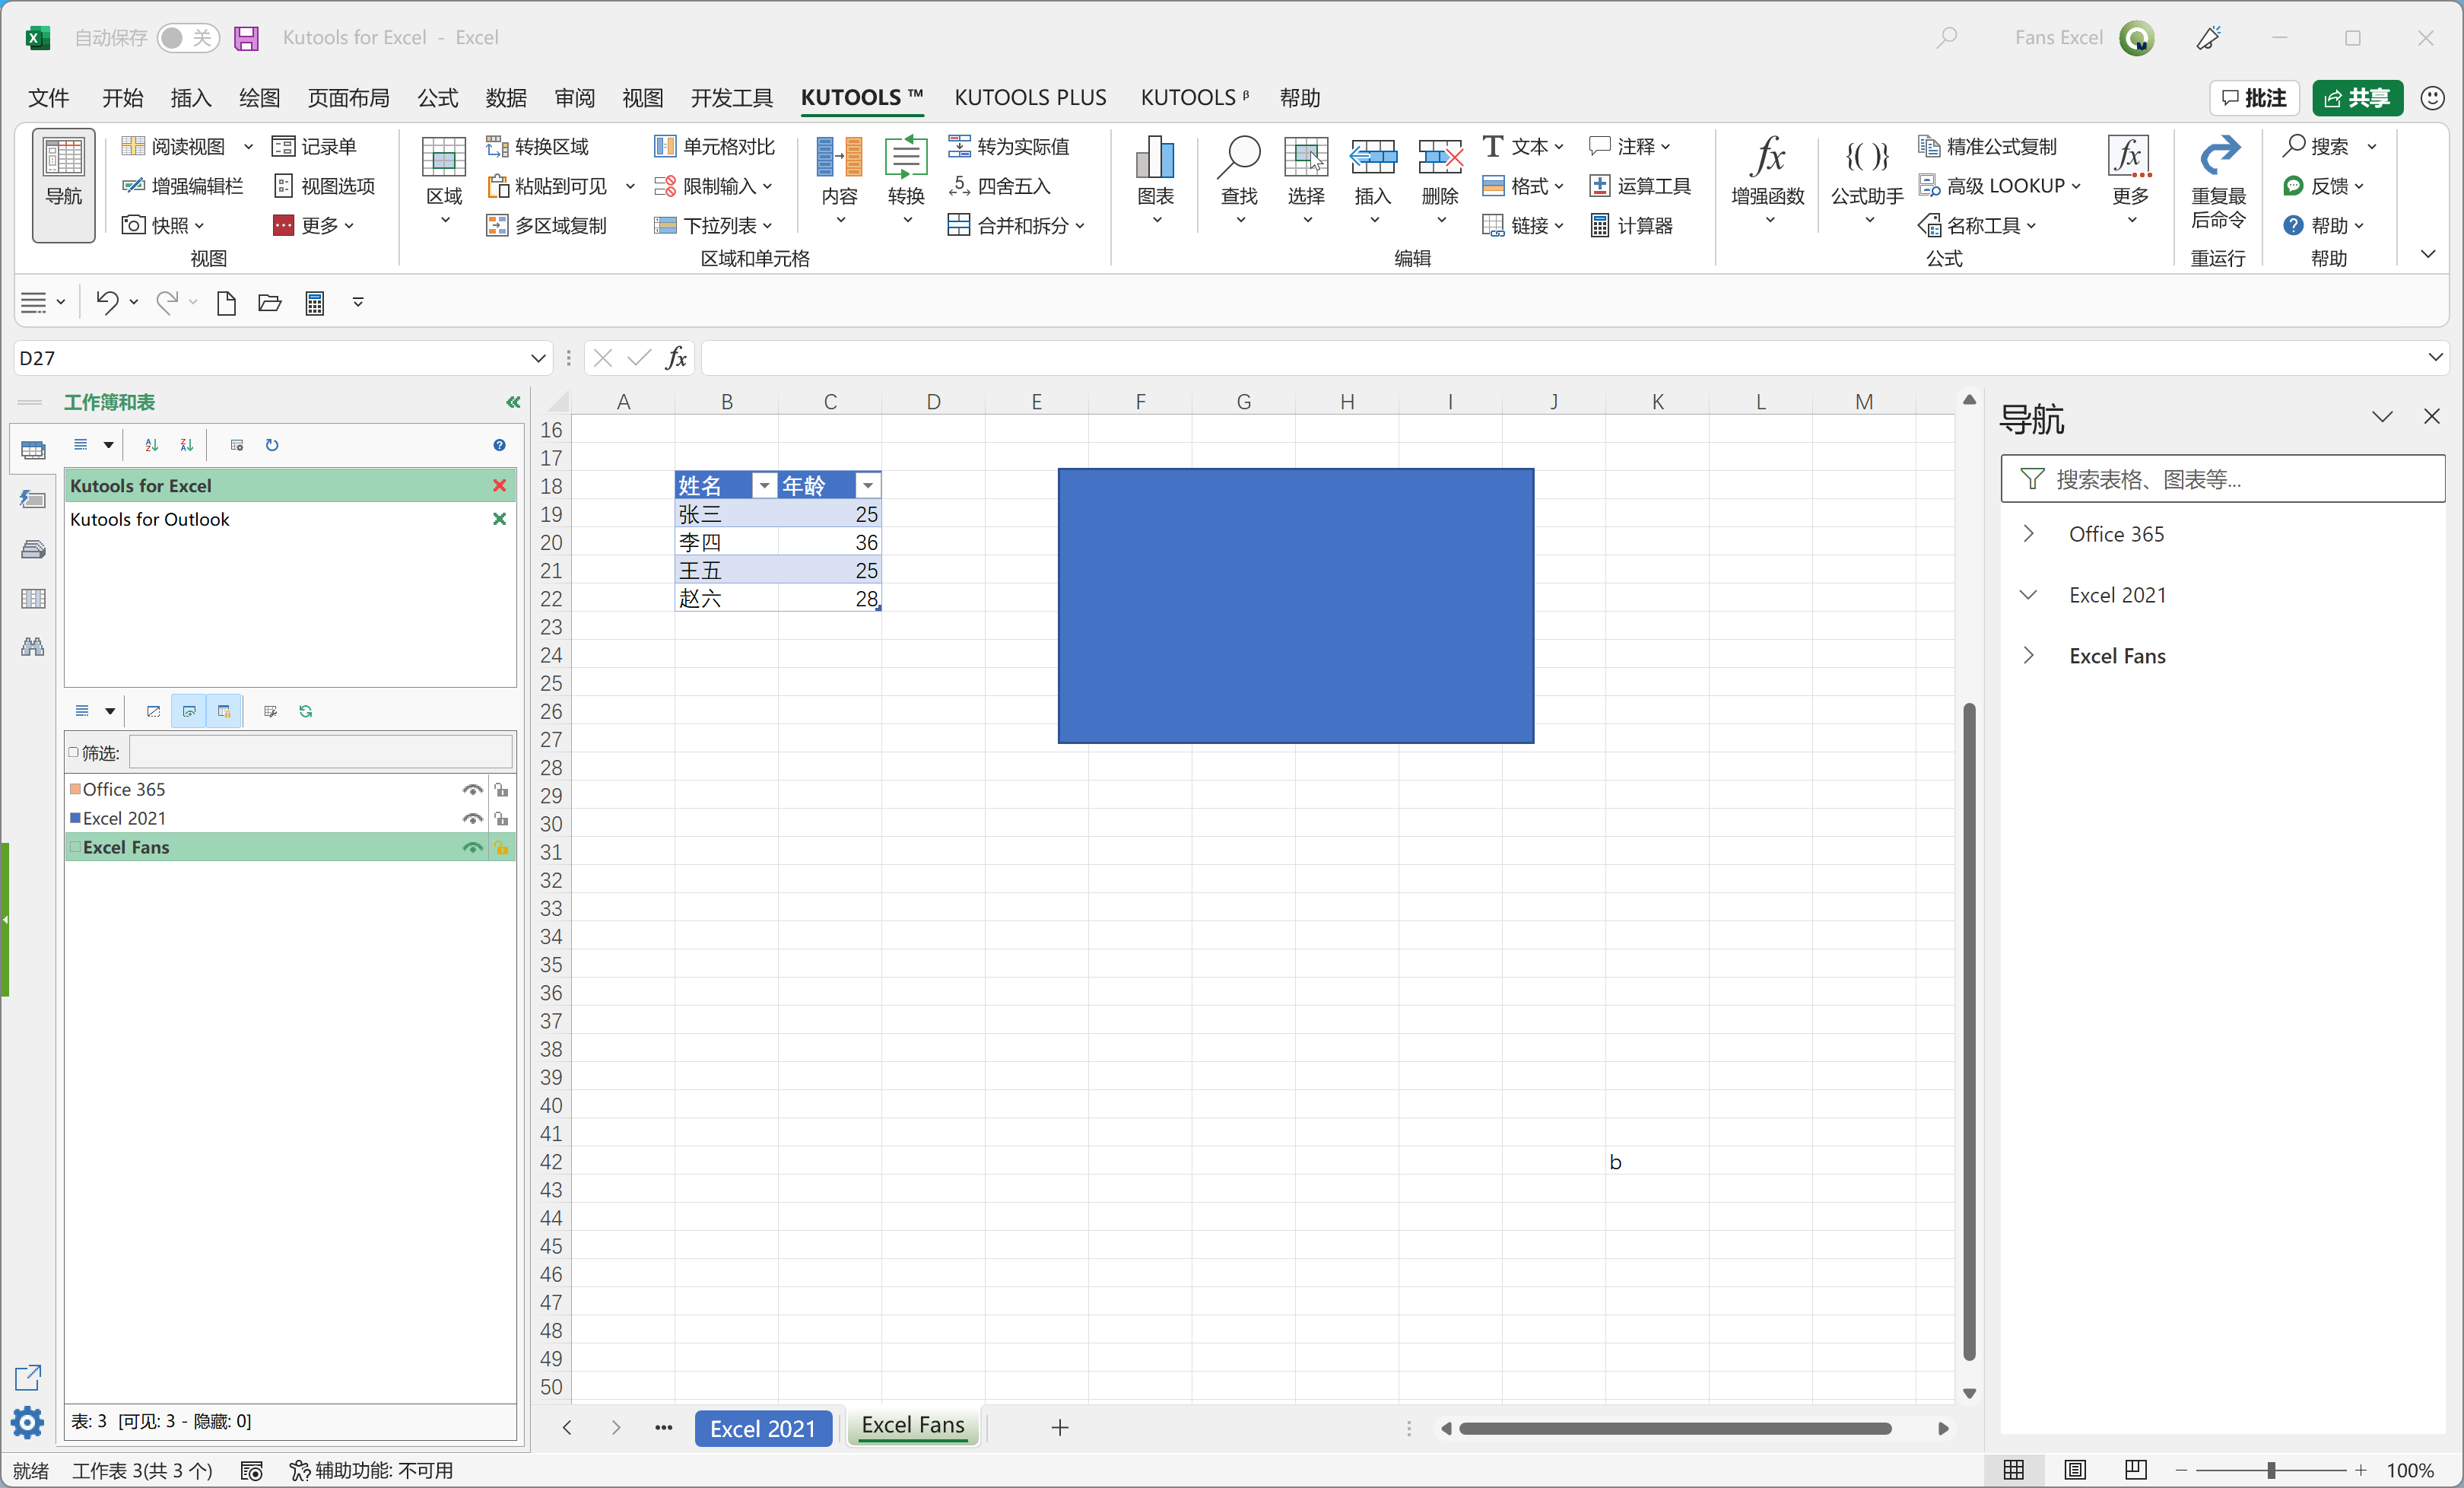Close the Kutools for Outlook workbook entry
Image resolution: width=2464 pixels, height=1488 pixels.
499,519
